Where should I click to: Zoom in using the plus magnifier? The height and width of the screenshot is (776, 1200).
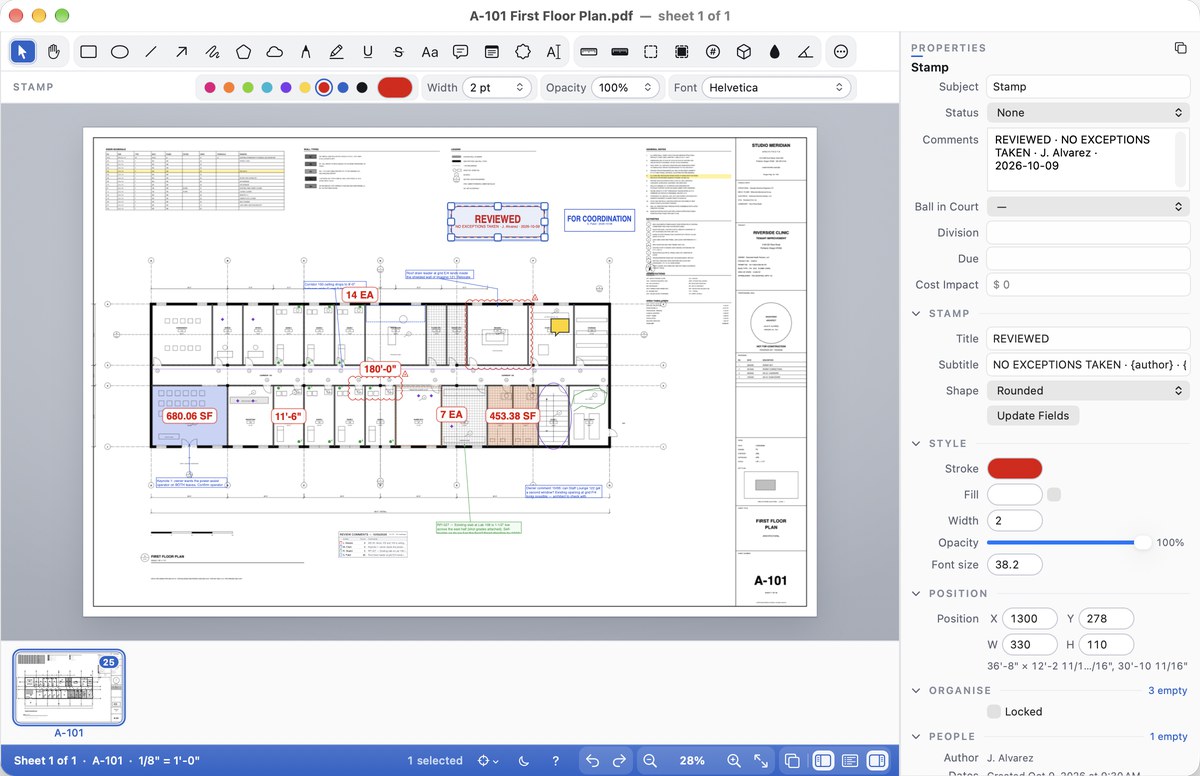734,761
